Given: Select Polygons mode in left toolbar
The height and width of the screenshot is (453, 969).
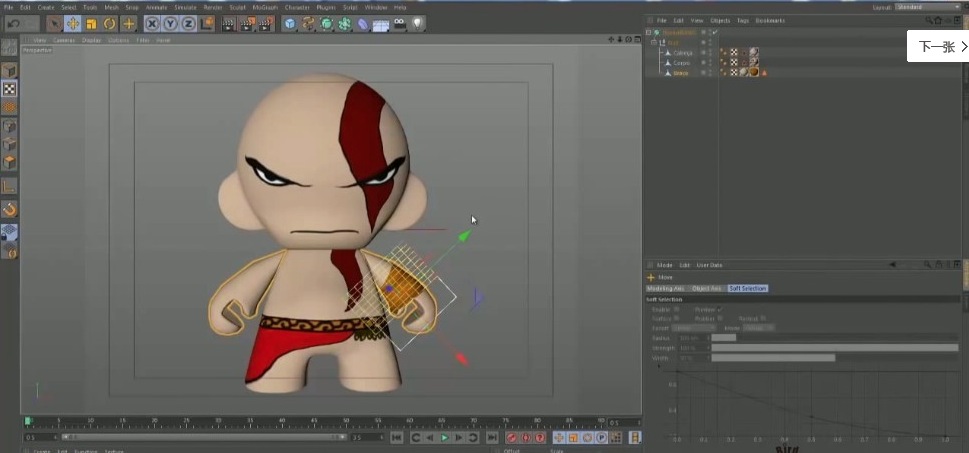Looking at the screenshot, I should click(x=9, y=163).
